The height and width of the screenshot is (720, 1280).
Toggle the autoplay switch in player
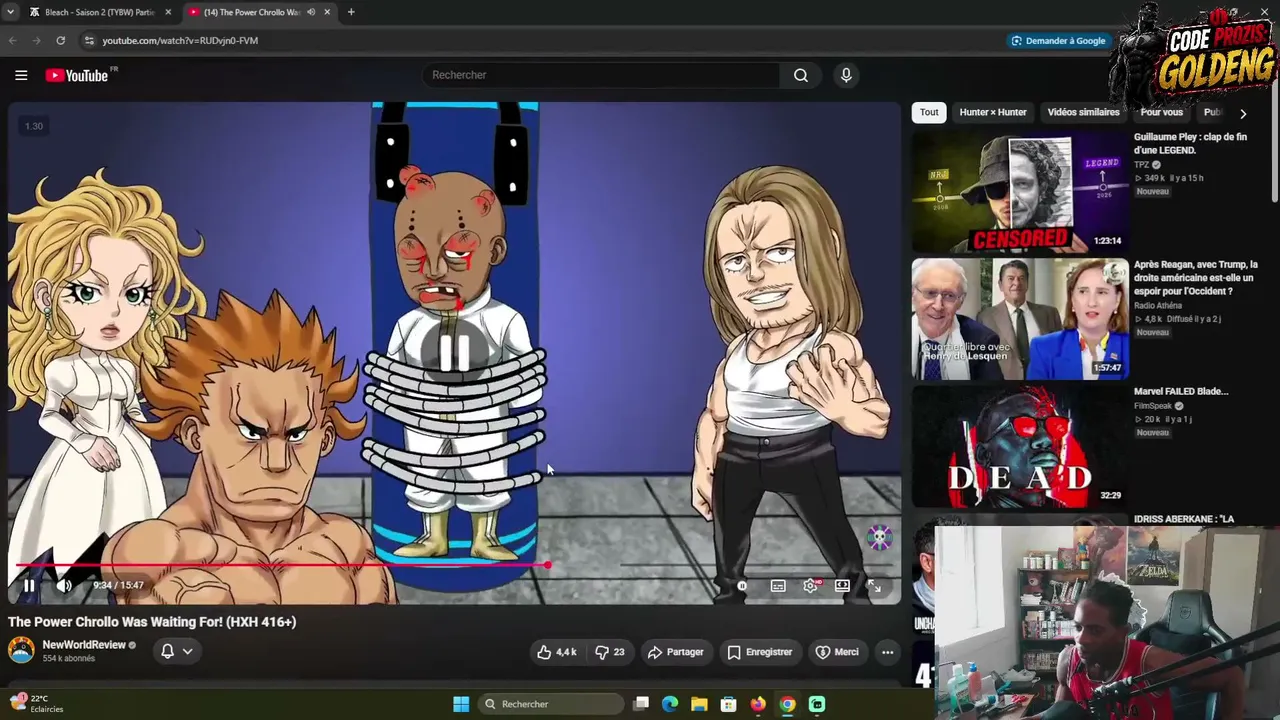pyautogui.click(x=741, y=586)
